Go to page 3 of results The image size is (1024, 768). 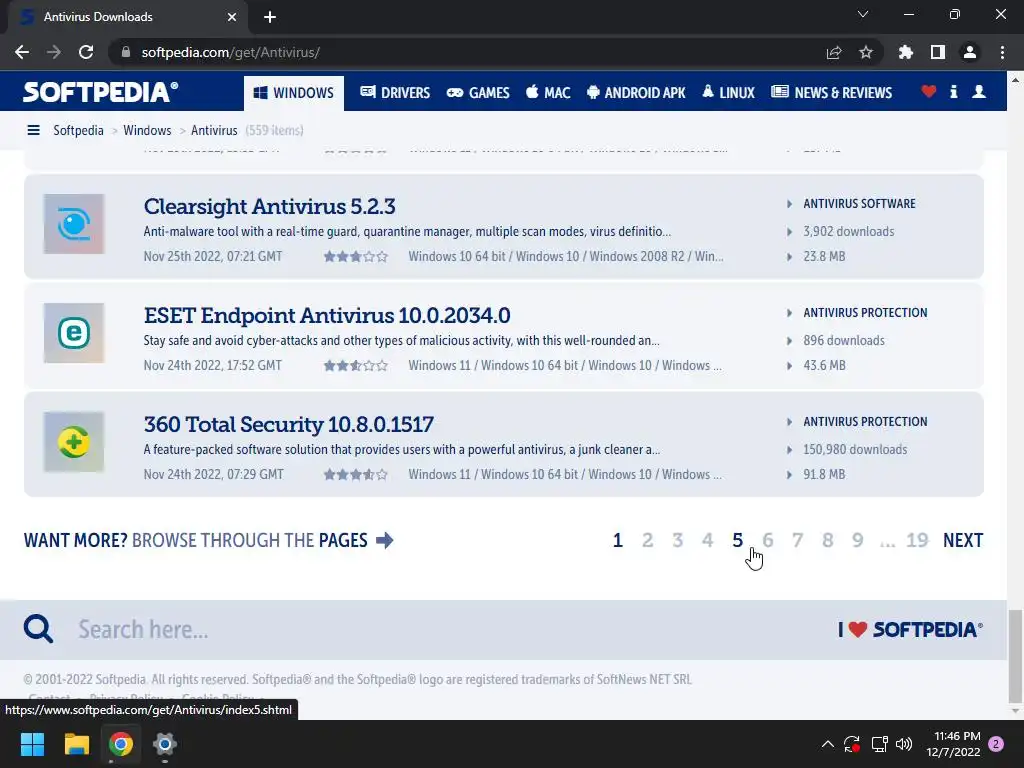[x=677, y=540]
